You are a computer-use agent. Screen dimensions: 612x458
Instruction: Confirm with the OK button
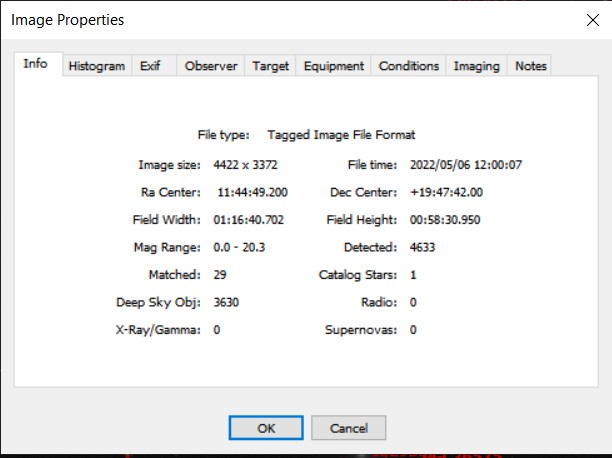tap(266, 428)
